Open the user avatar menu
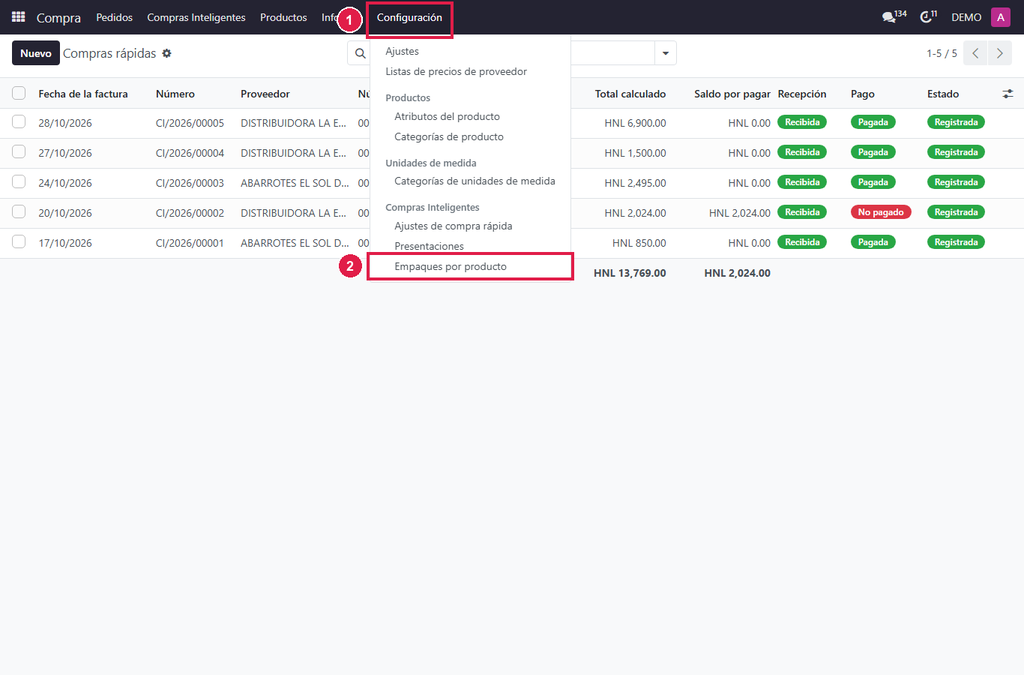The width and height of the screenshot is (1024, 675). click(1000, 18)
